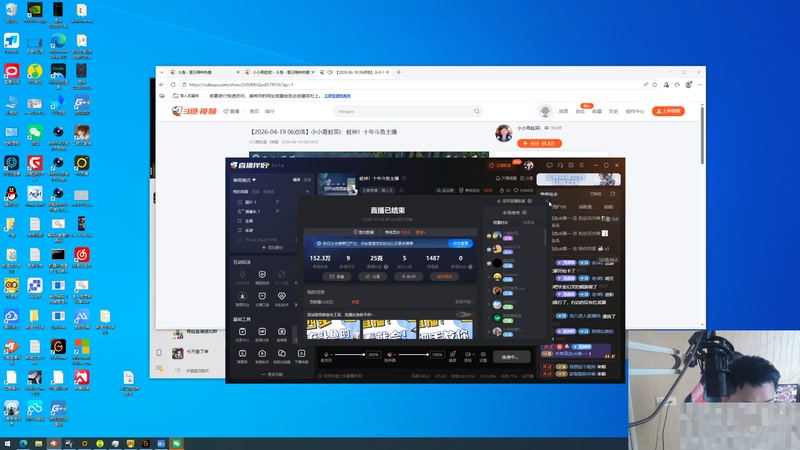This screenshot has width=800, height=450.
Task: Mute the speaker icon in the bottom bar
Action: pyautogui.click(x=390, y=354)
